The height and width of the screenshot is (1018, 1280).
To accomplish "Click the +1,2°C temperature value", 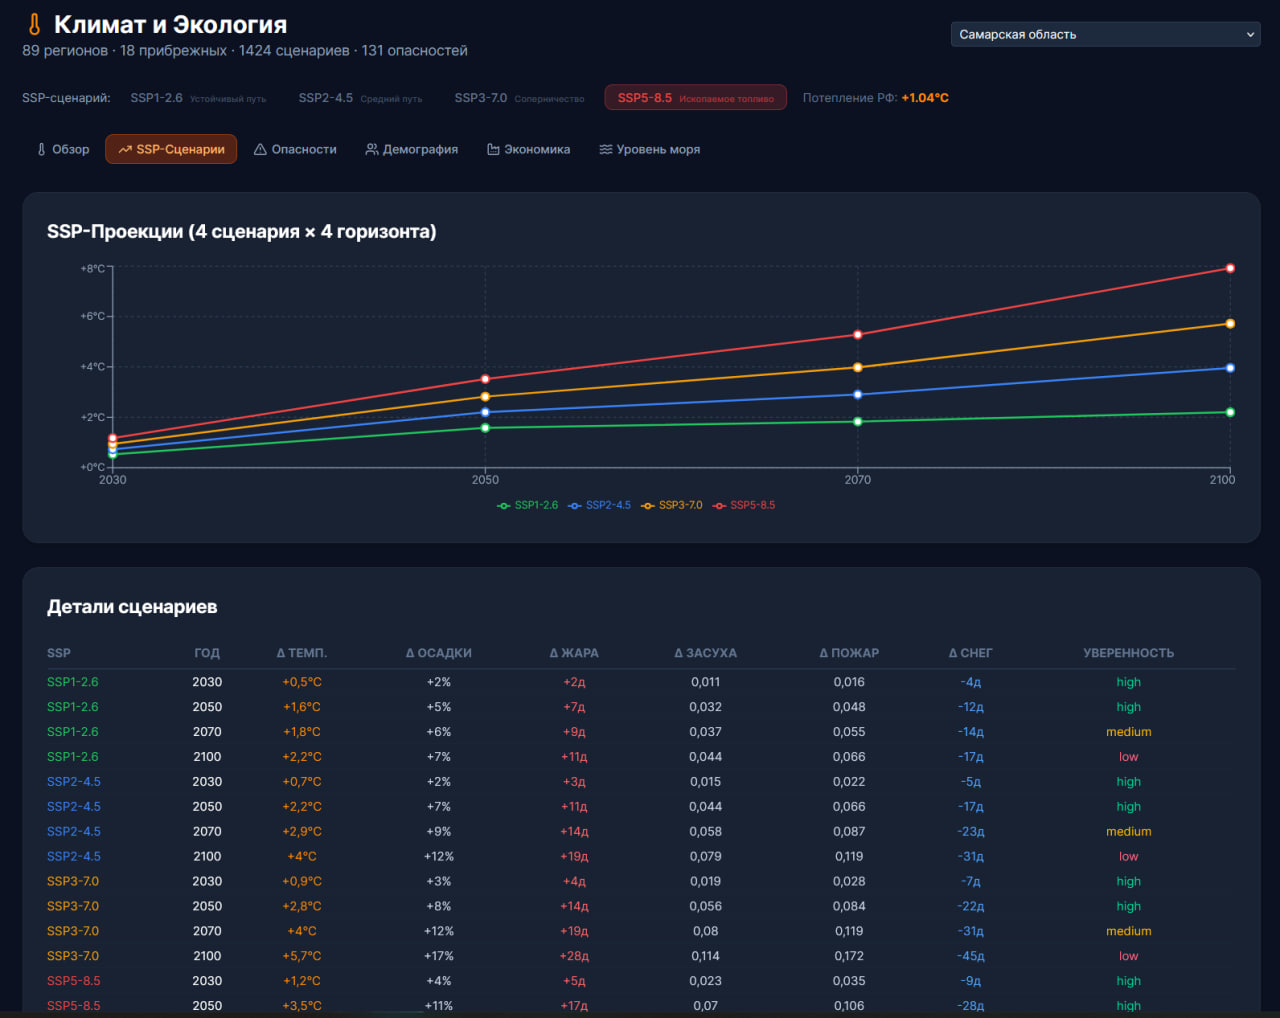I will point(302,981).
